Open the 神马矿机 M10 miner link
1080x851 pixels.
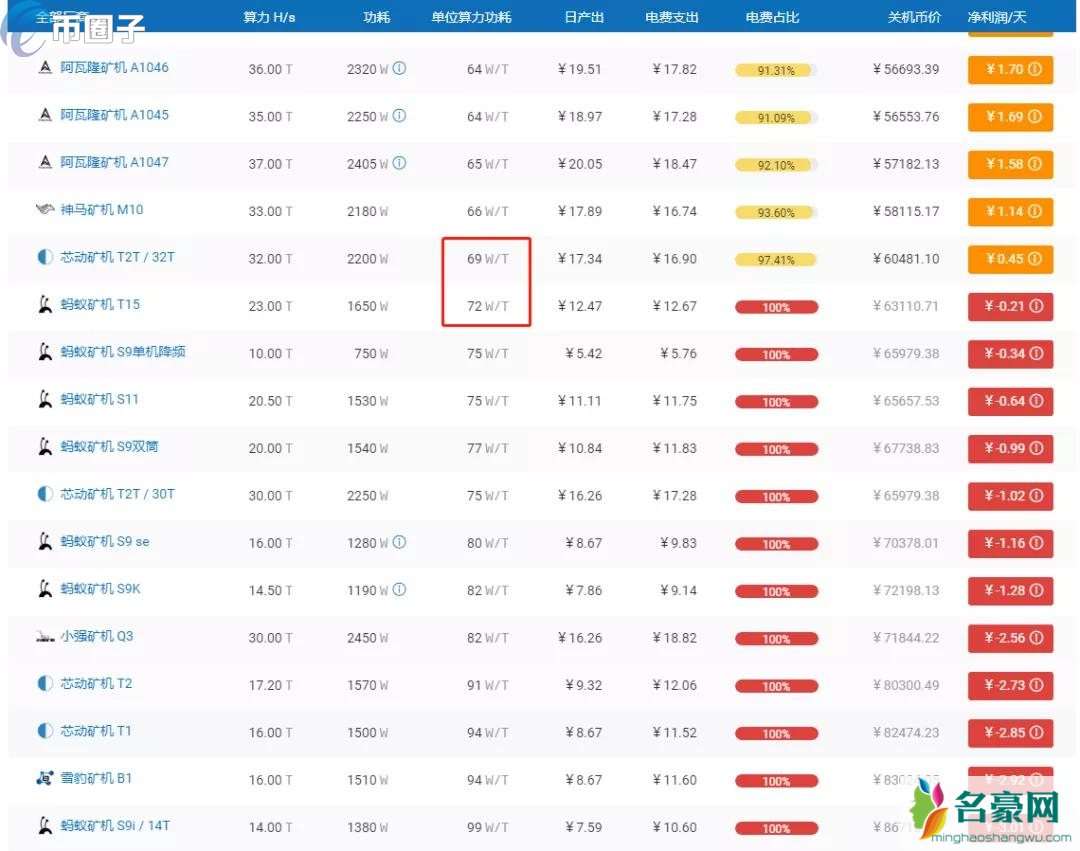102,209
